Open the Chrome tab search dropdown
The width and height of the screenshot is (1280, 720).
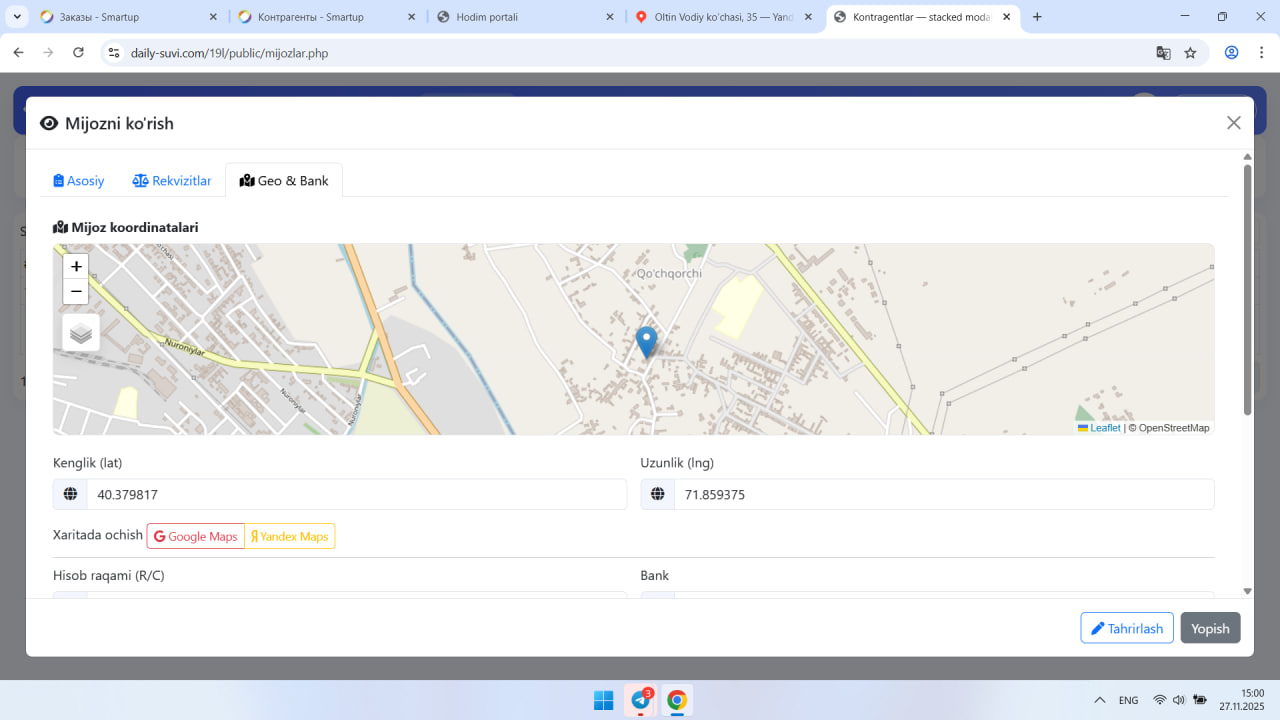(17, 17)
